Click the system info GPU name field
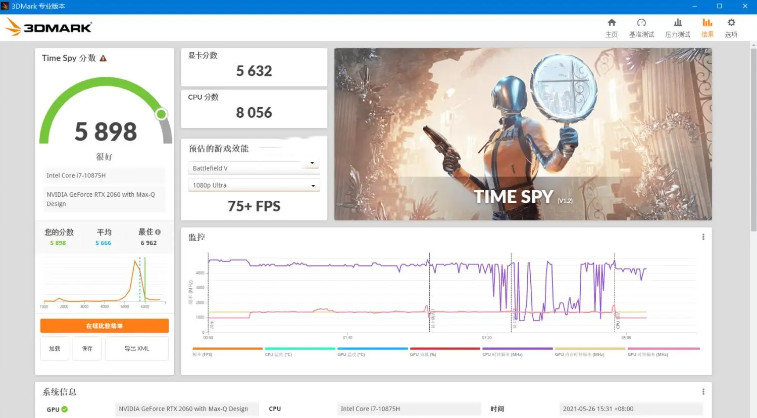Viewport: 757px width, 418px height. coord(187,409)
